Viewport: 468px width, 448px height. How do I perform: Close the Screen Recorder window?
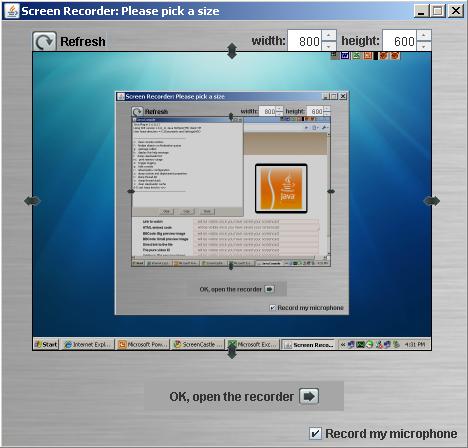tap(455, 11)
